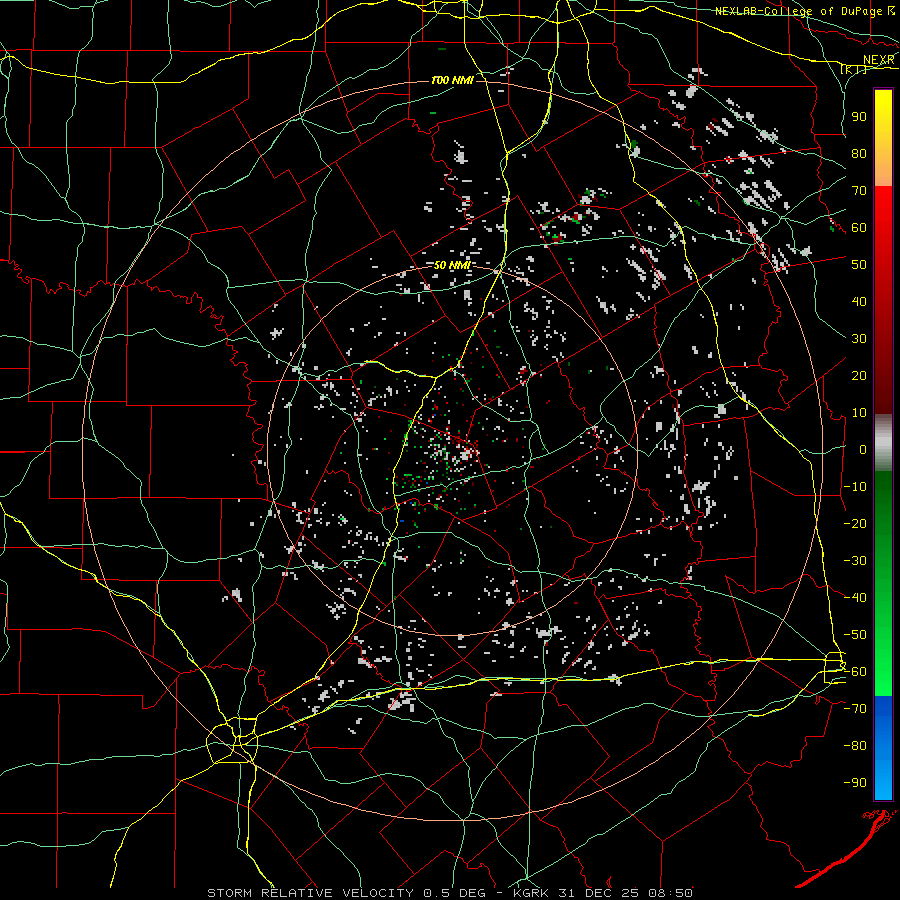Viewport: 900px width, 900px height.
Task: Click the -90 tick label on the scale
Action: [855, 783]
